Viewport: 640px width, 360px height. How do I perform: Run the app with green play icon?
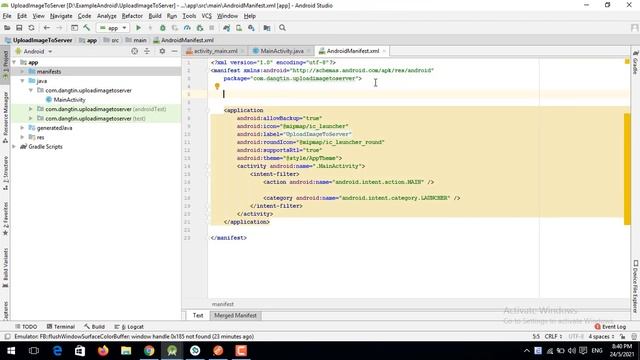click(138, 28)
